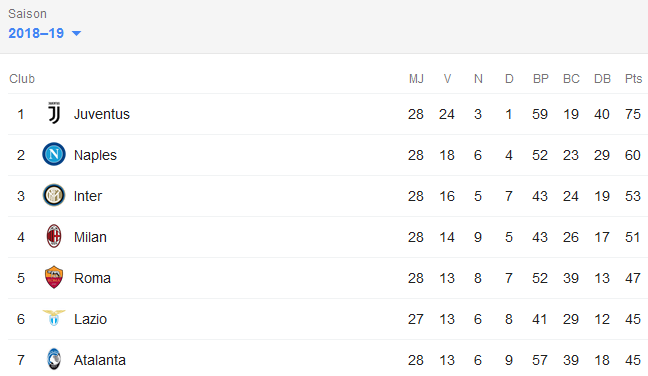Image resolution: width=648 pixels, height=376 pixels.
Task: Click the Naples club crest
Action: click(54, 154)
